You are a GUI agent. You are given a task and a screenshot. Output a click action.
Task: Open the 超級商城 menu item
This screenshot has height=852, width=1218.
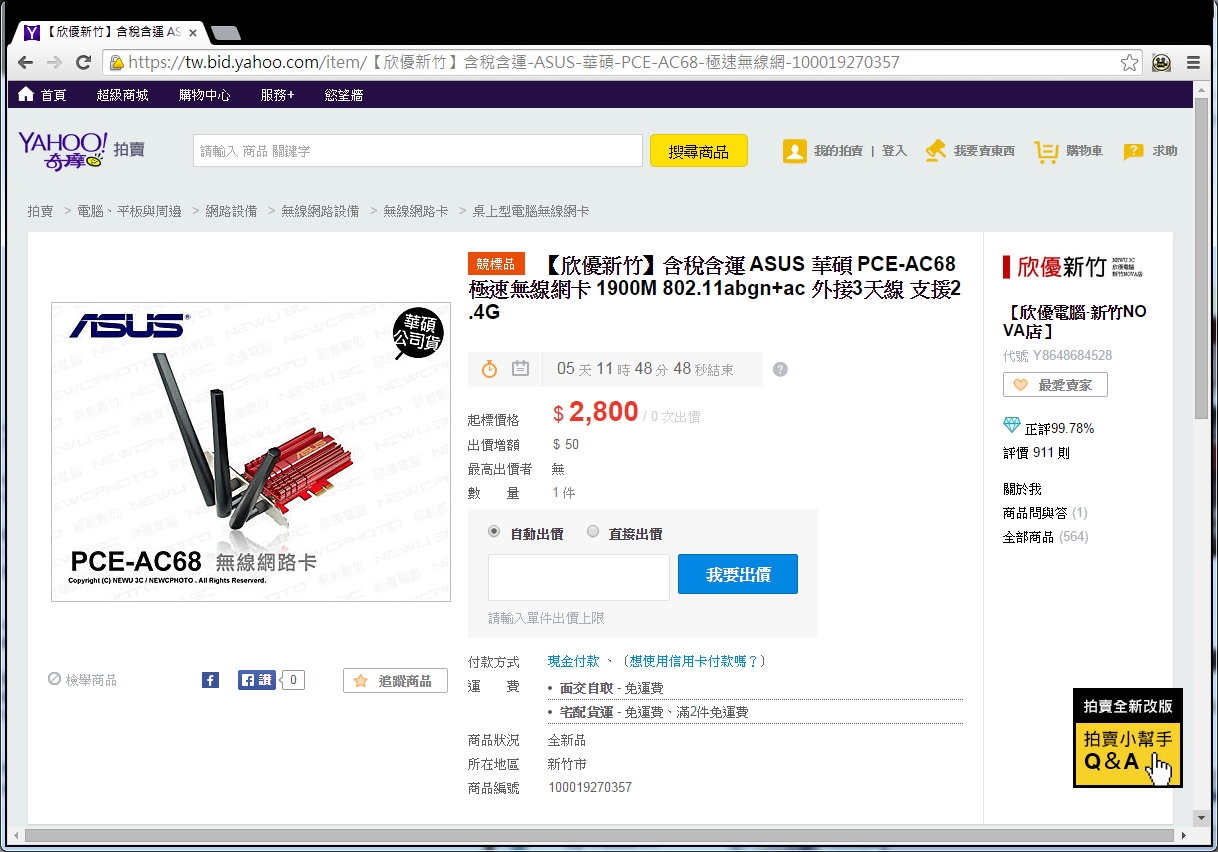tap(122, 95)
